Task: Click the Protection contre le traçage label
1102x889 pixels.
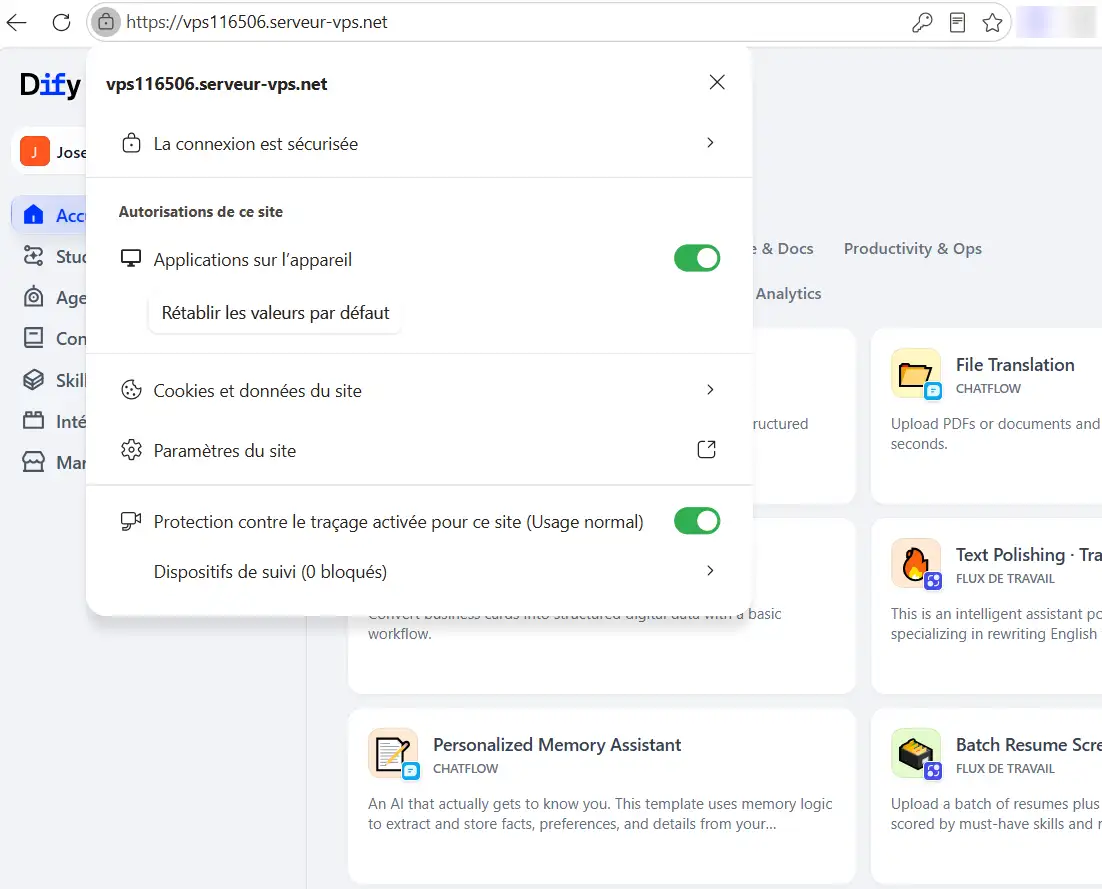Action: (x=398, y=521)
